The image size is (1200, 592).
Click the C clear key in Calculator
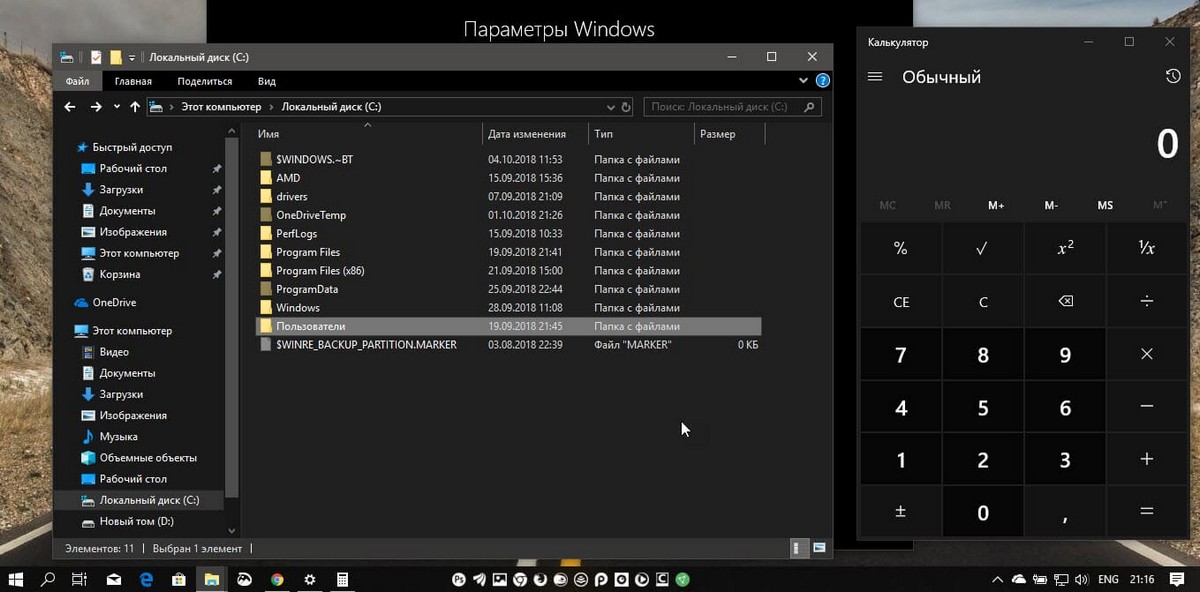[x=983, y=301]
